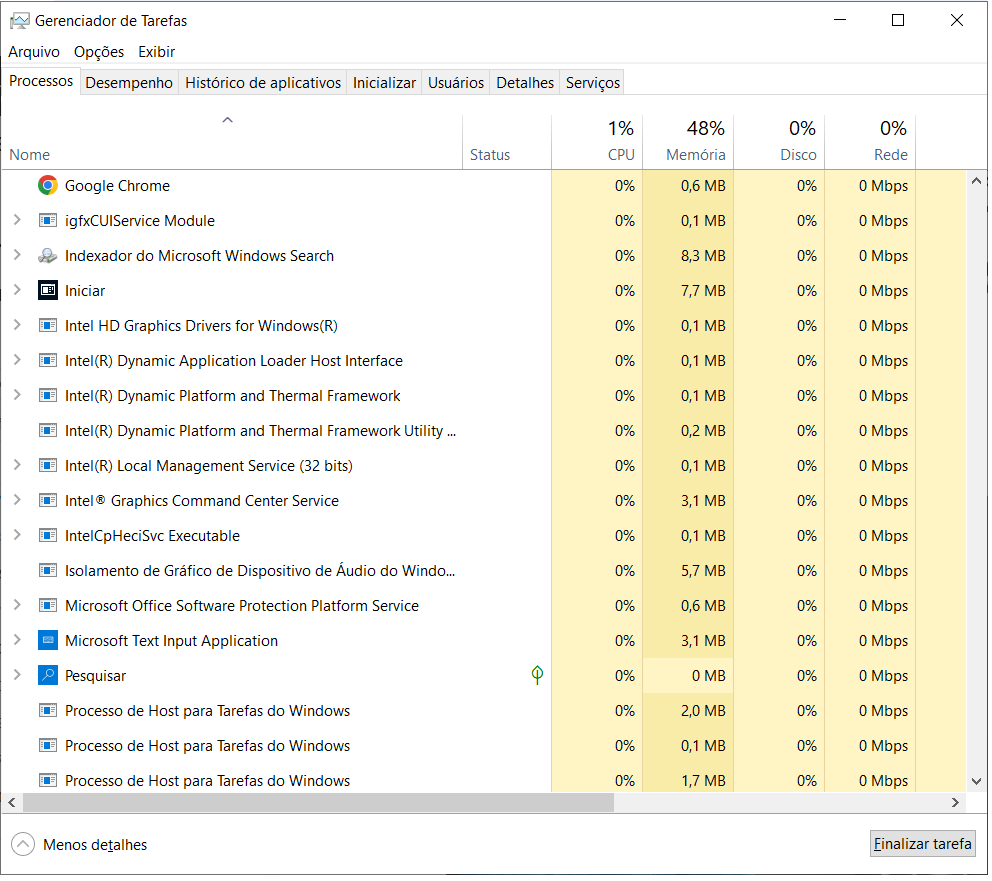Open the Arquivo menu
This screenshot has width=992, height=881.
(34, 52)
